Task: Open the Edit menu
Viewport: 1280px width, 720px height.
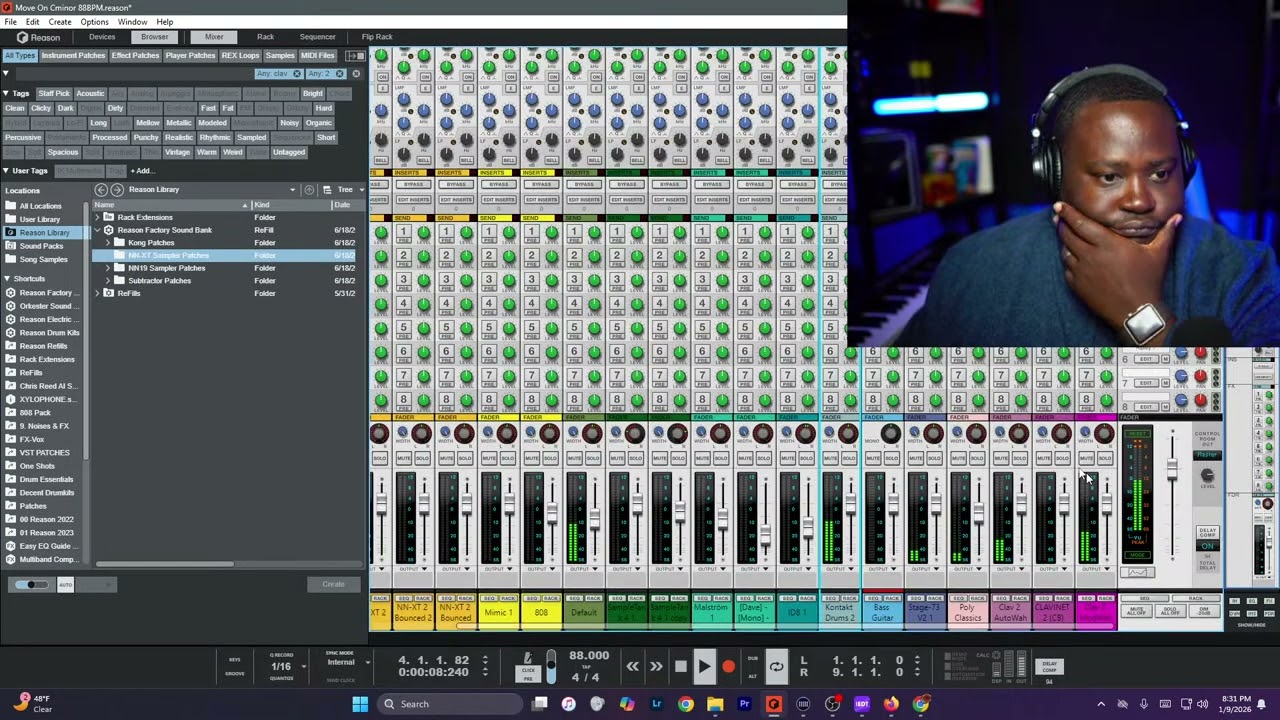Action: point(33,22)
